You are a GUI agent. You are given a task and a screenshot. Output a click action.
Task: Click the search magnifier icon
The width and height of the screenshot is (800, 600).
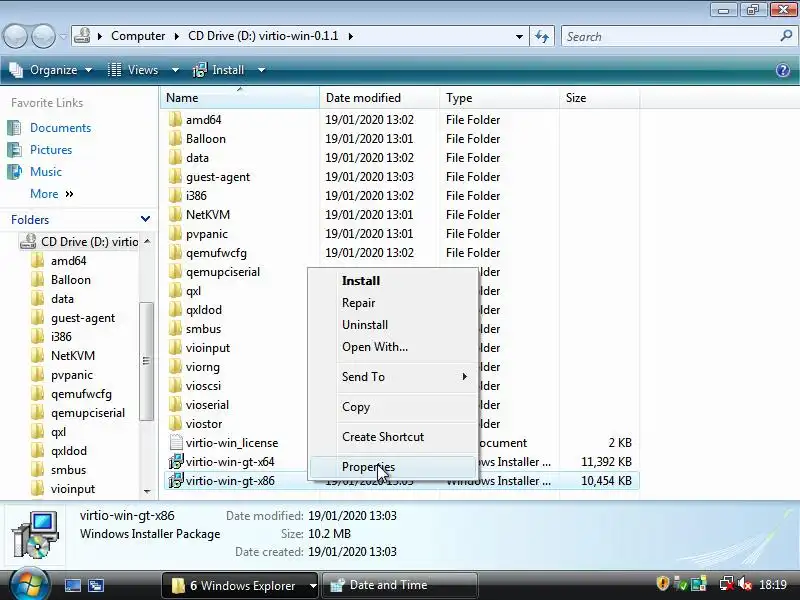tap(786, 36)
